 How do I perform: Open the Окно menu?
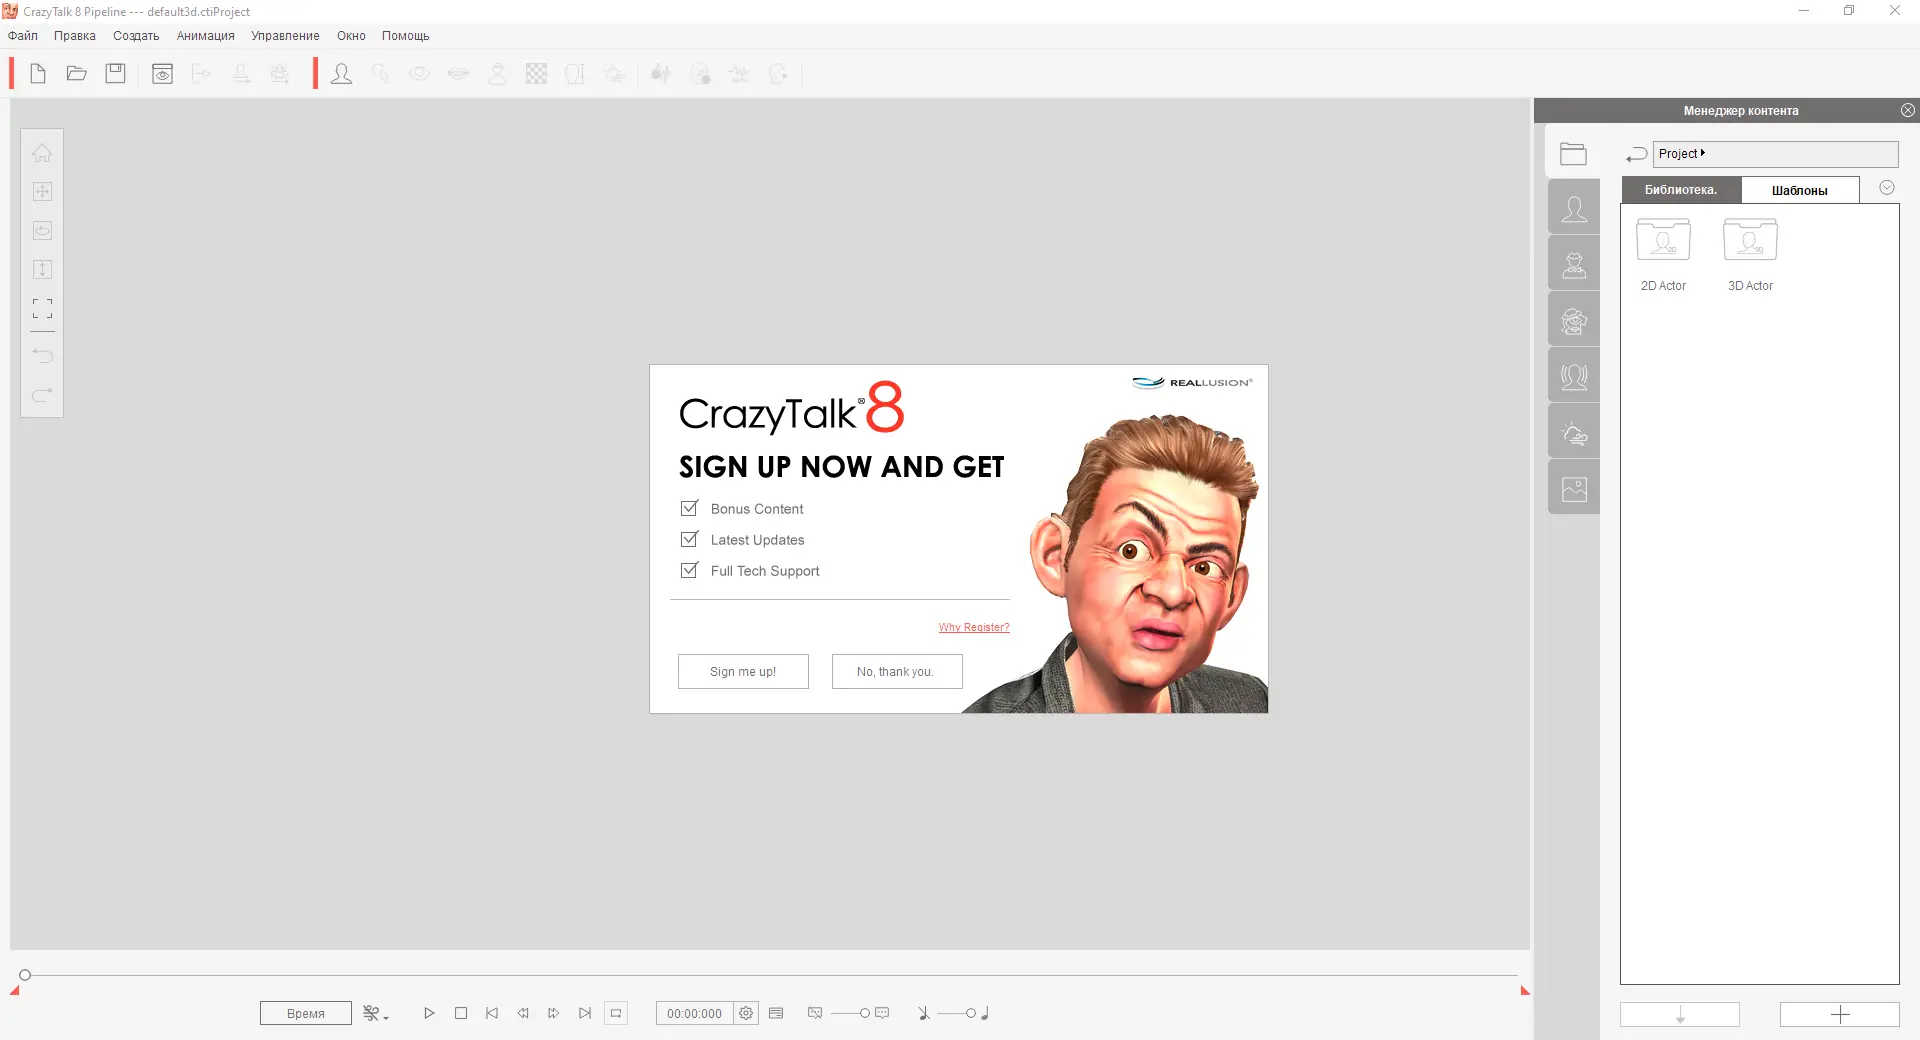point(351,36)
